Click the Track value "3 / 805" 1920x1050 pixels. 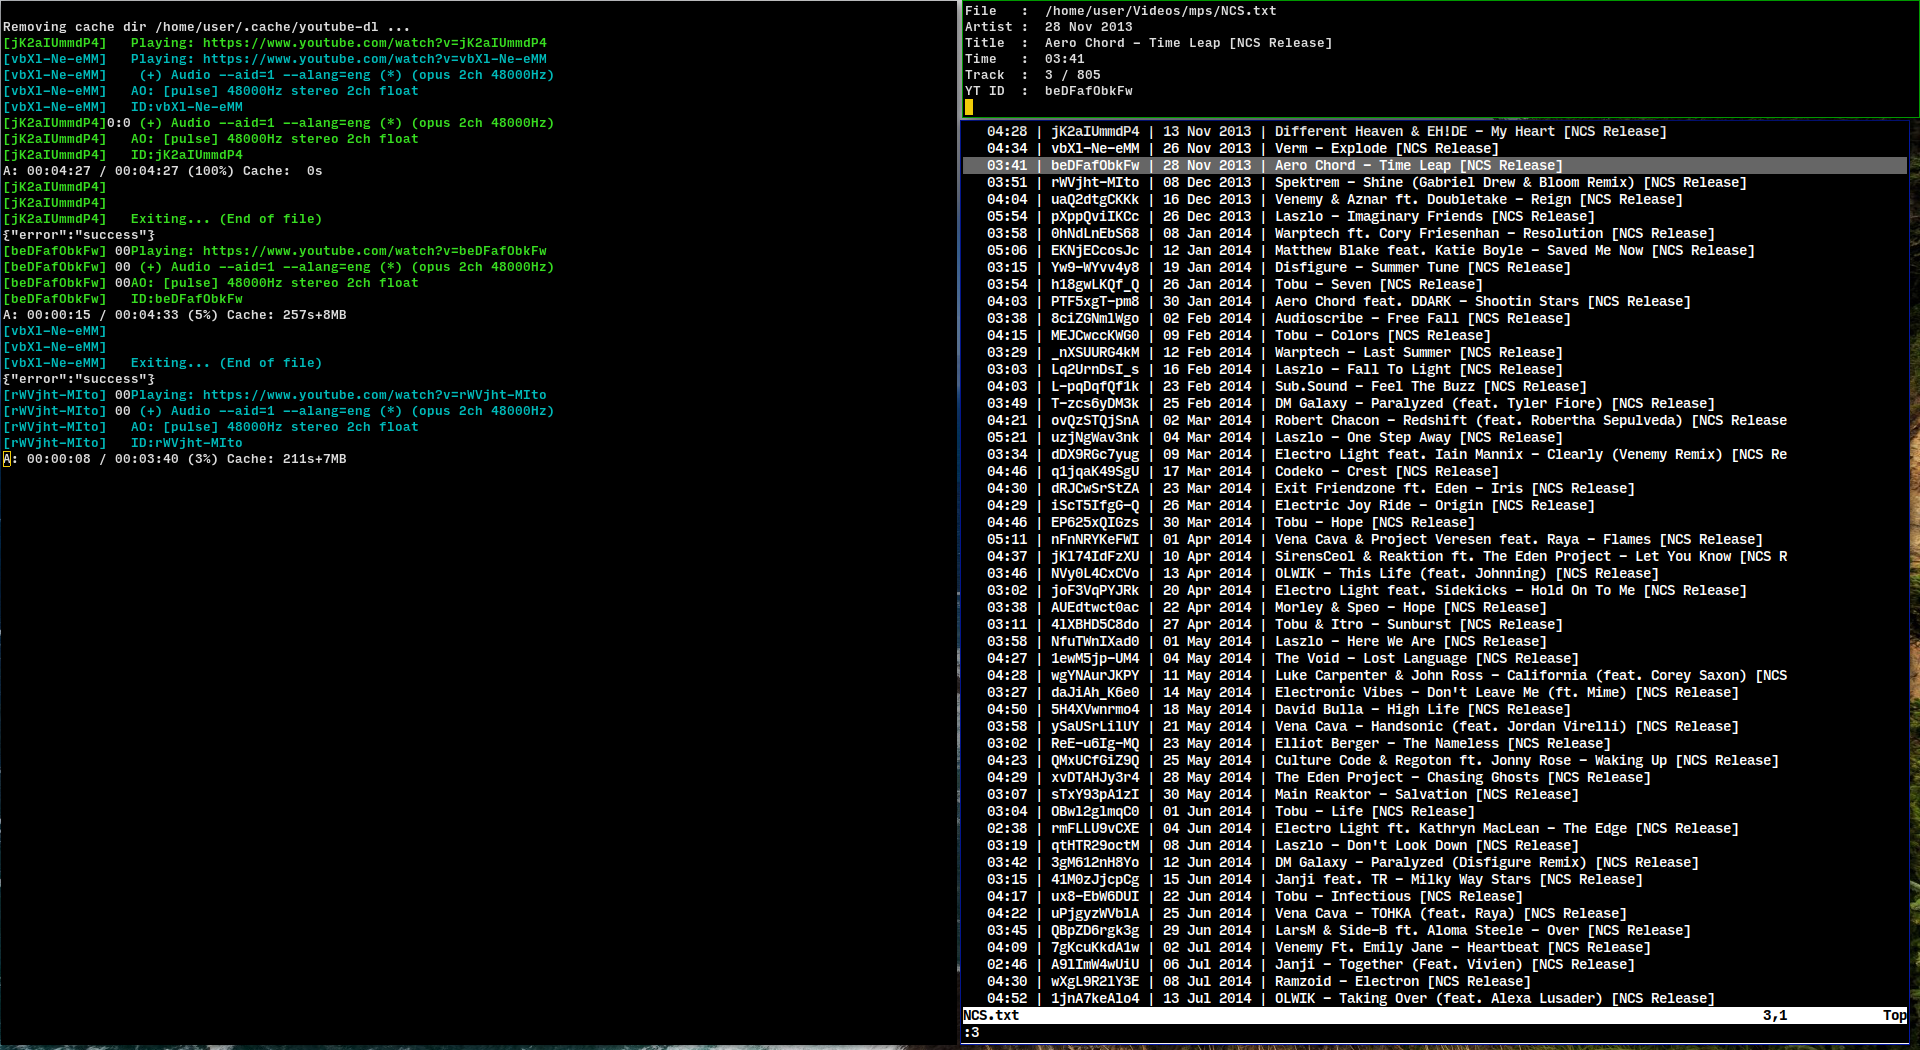coord(1073,75)
